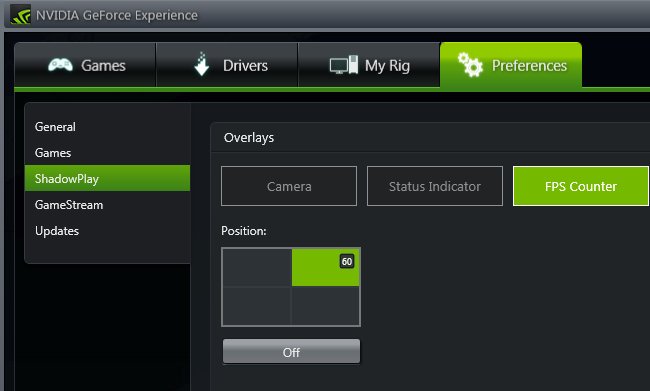Open the Games top tab
This screenshot has height=391, width=650.
tap(85, 65)
